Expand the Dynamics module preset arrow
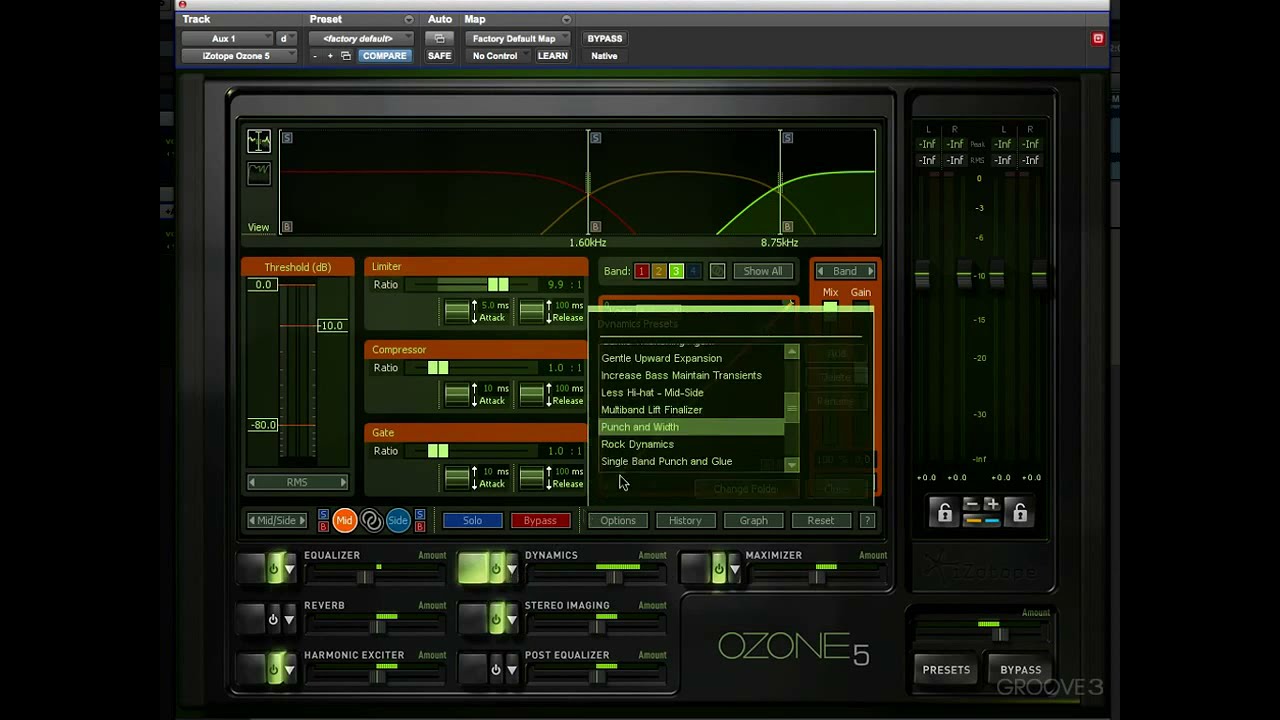 (x=511, y=569)
